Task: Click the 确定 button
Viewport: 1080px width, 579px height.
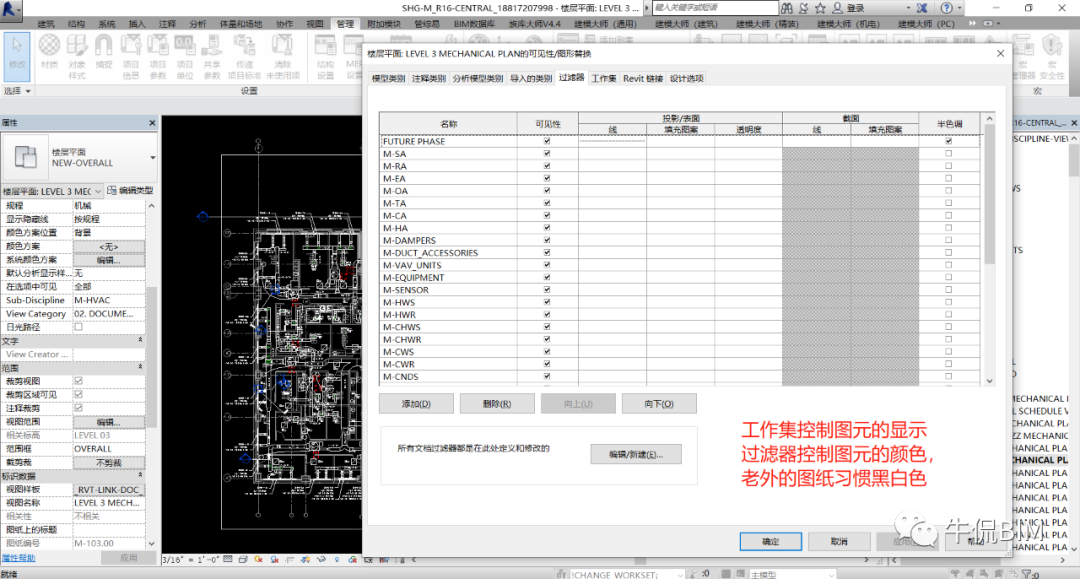Action: coord(771,542)
